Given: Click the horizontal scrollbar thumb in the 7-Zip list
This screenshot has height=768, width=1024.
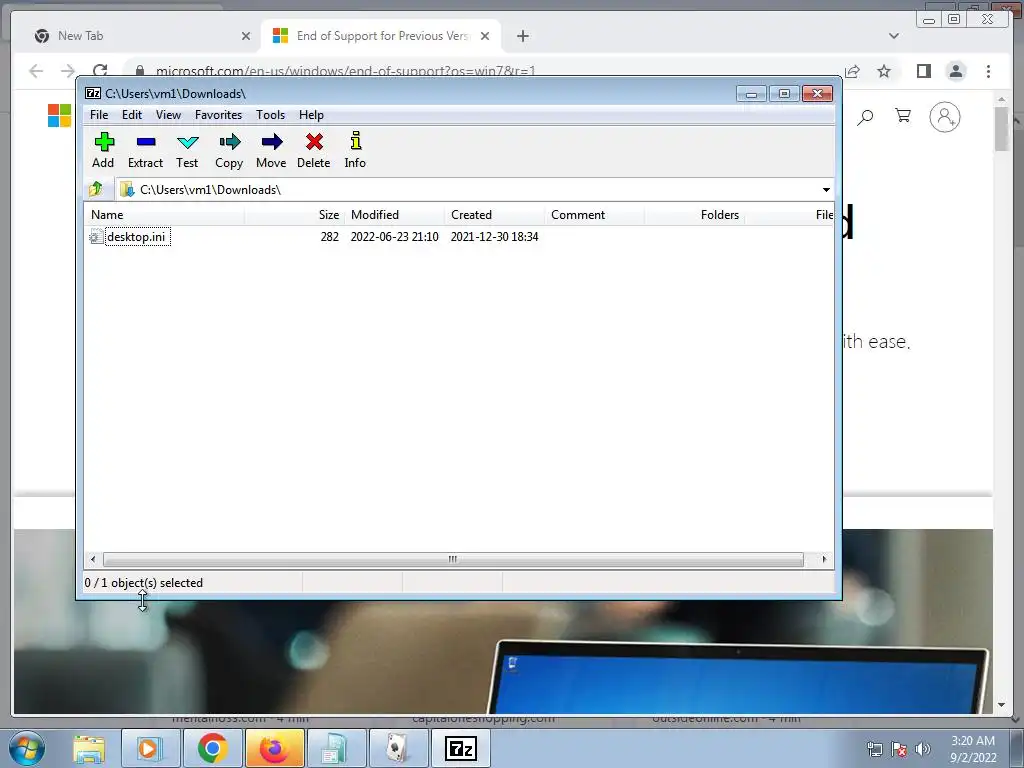Looking at the screenshot, I should (x=453, y=560).
